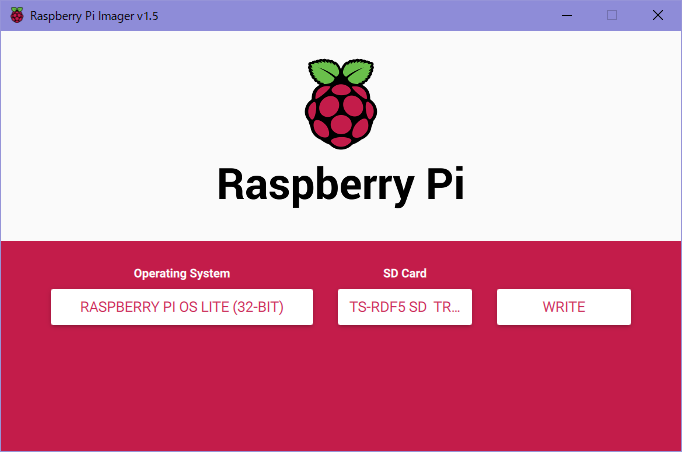The height and width of the screenshot is (452, 682).
Task: Choose storage via TS-RDF5 SD card button
Action: click(405, 307)
